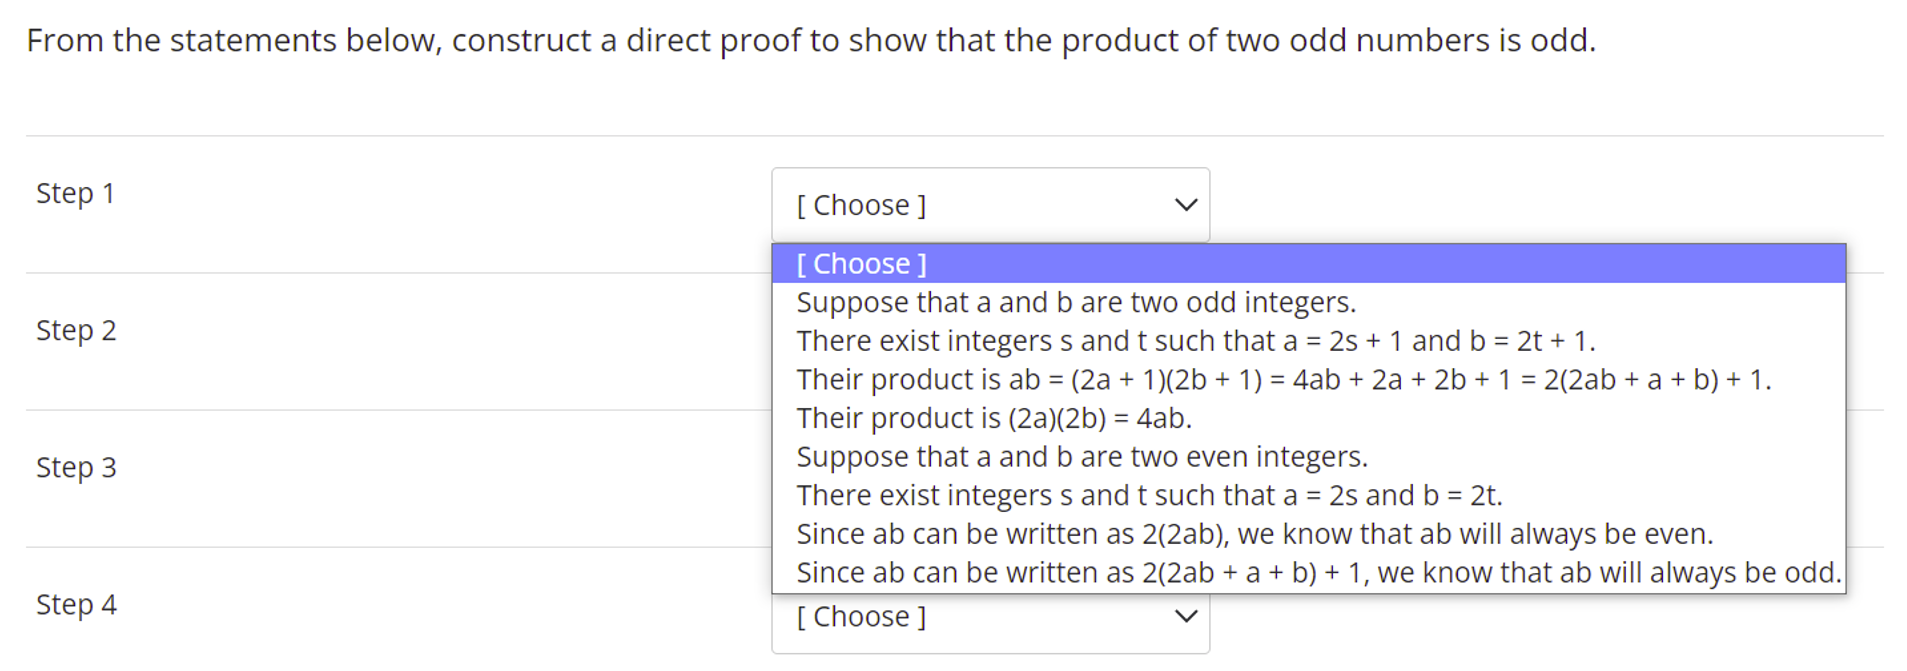
Task: Open the Step 4 dropdown
Action: tap(989, 616)
